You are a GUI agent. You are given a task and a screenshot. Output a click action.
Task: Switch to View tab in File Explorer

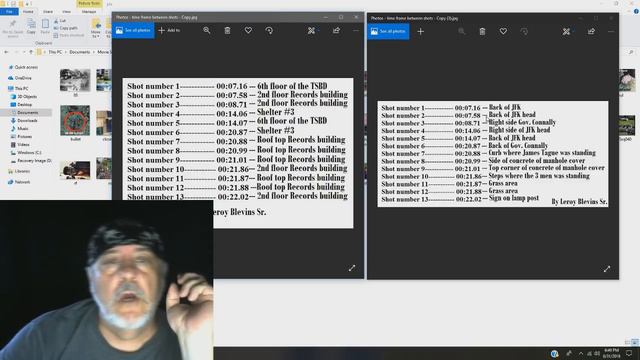click(x=66, y=11)
